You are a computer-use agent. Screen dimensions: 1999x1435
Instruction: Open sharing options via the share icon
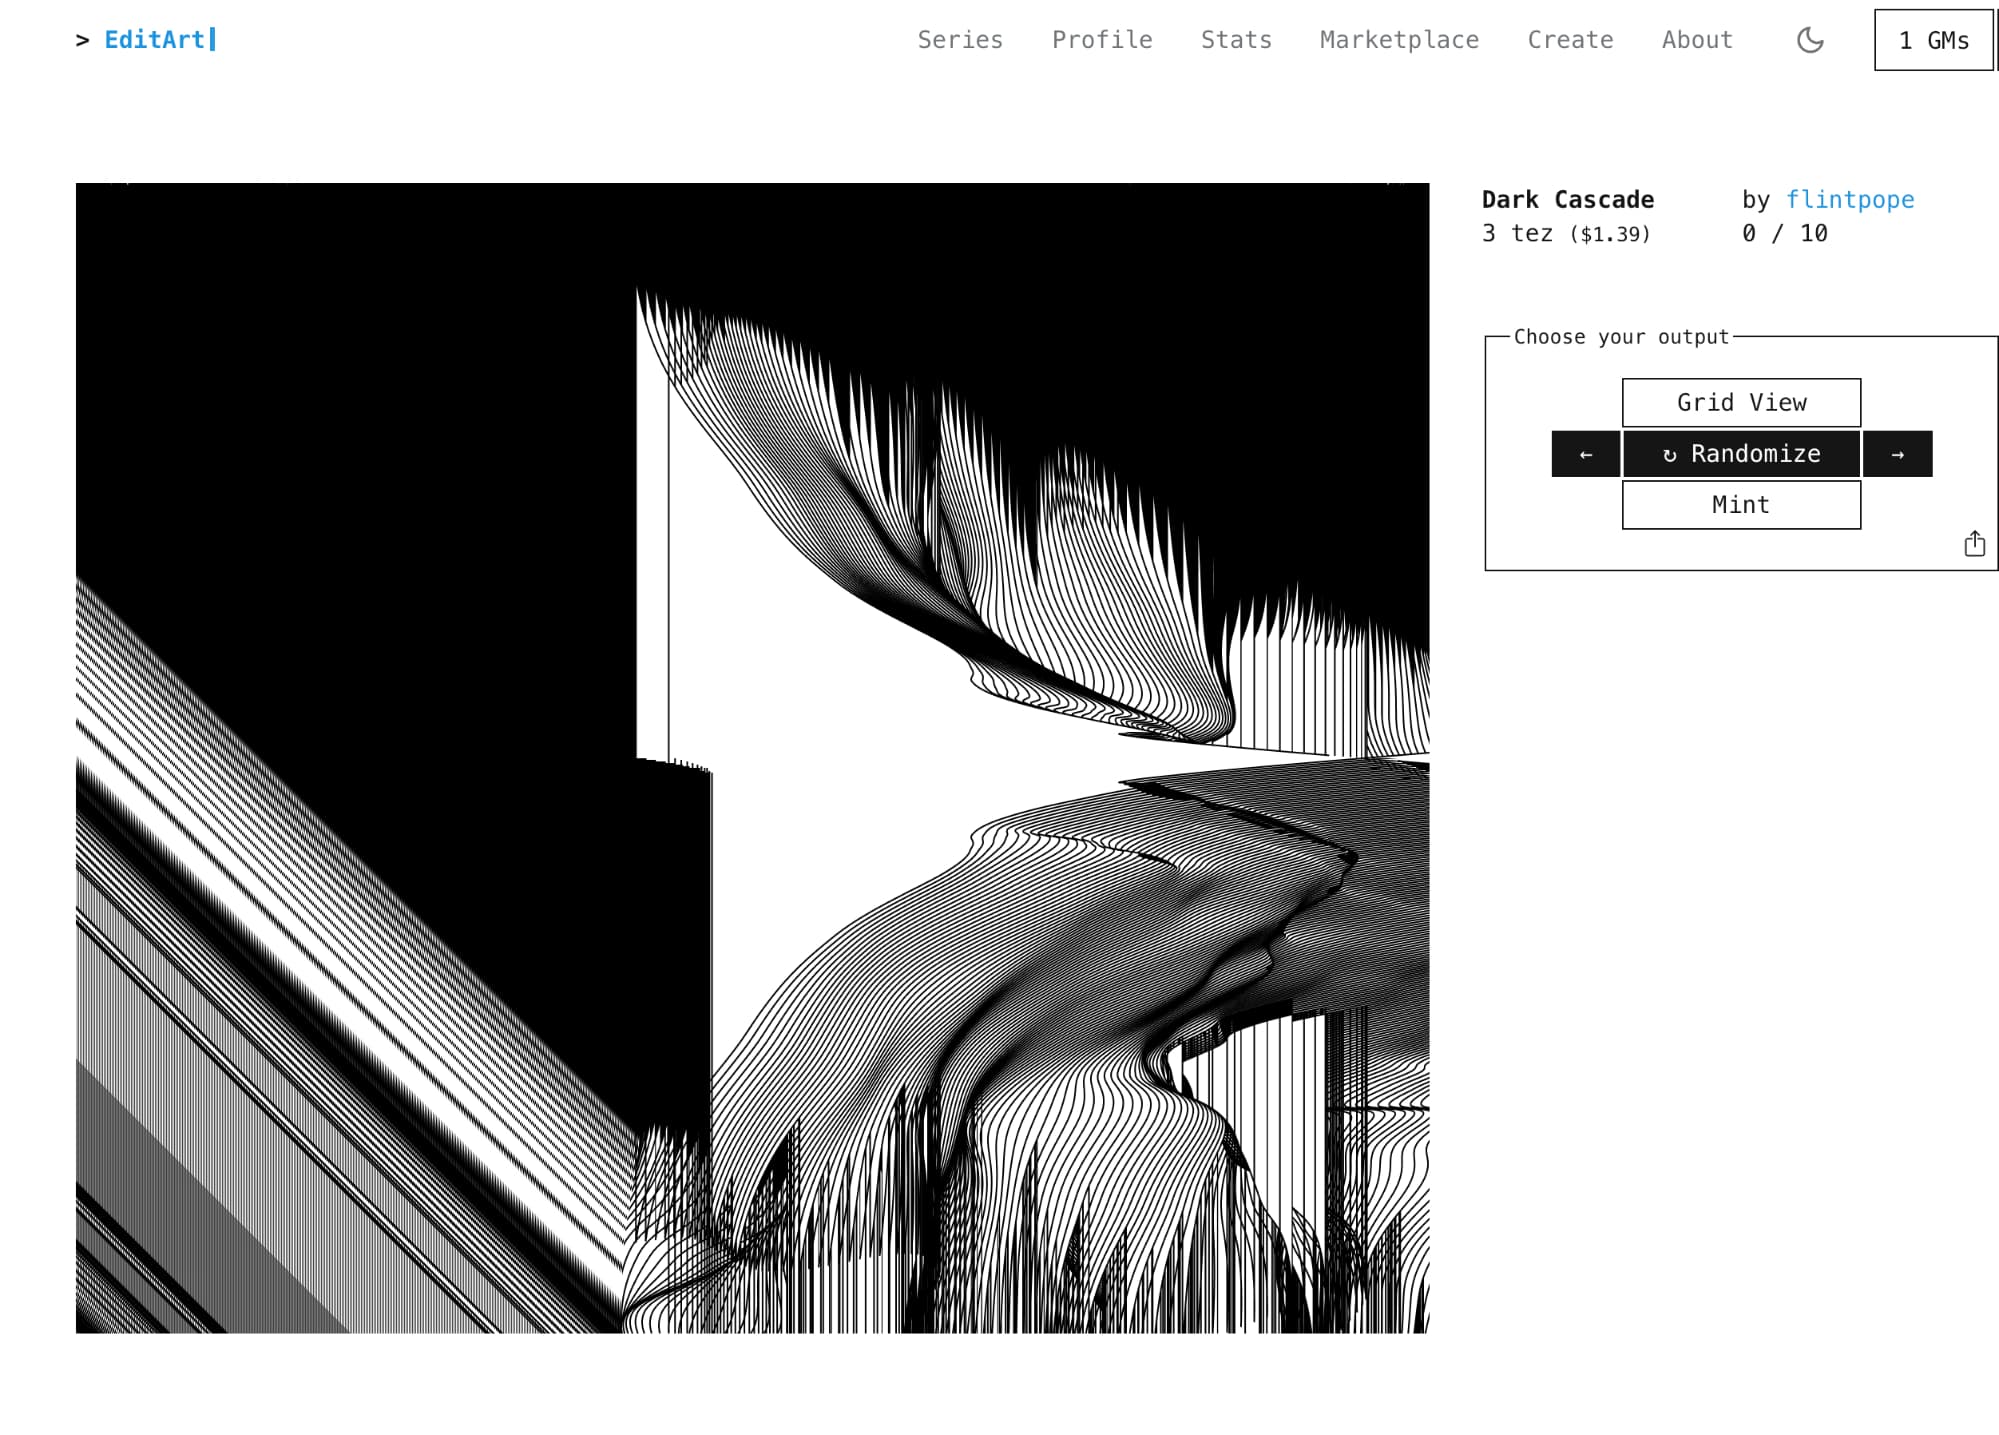tap(1974, 543)
